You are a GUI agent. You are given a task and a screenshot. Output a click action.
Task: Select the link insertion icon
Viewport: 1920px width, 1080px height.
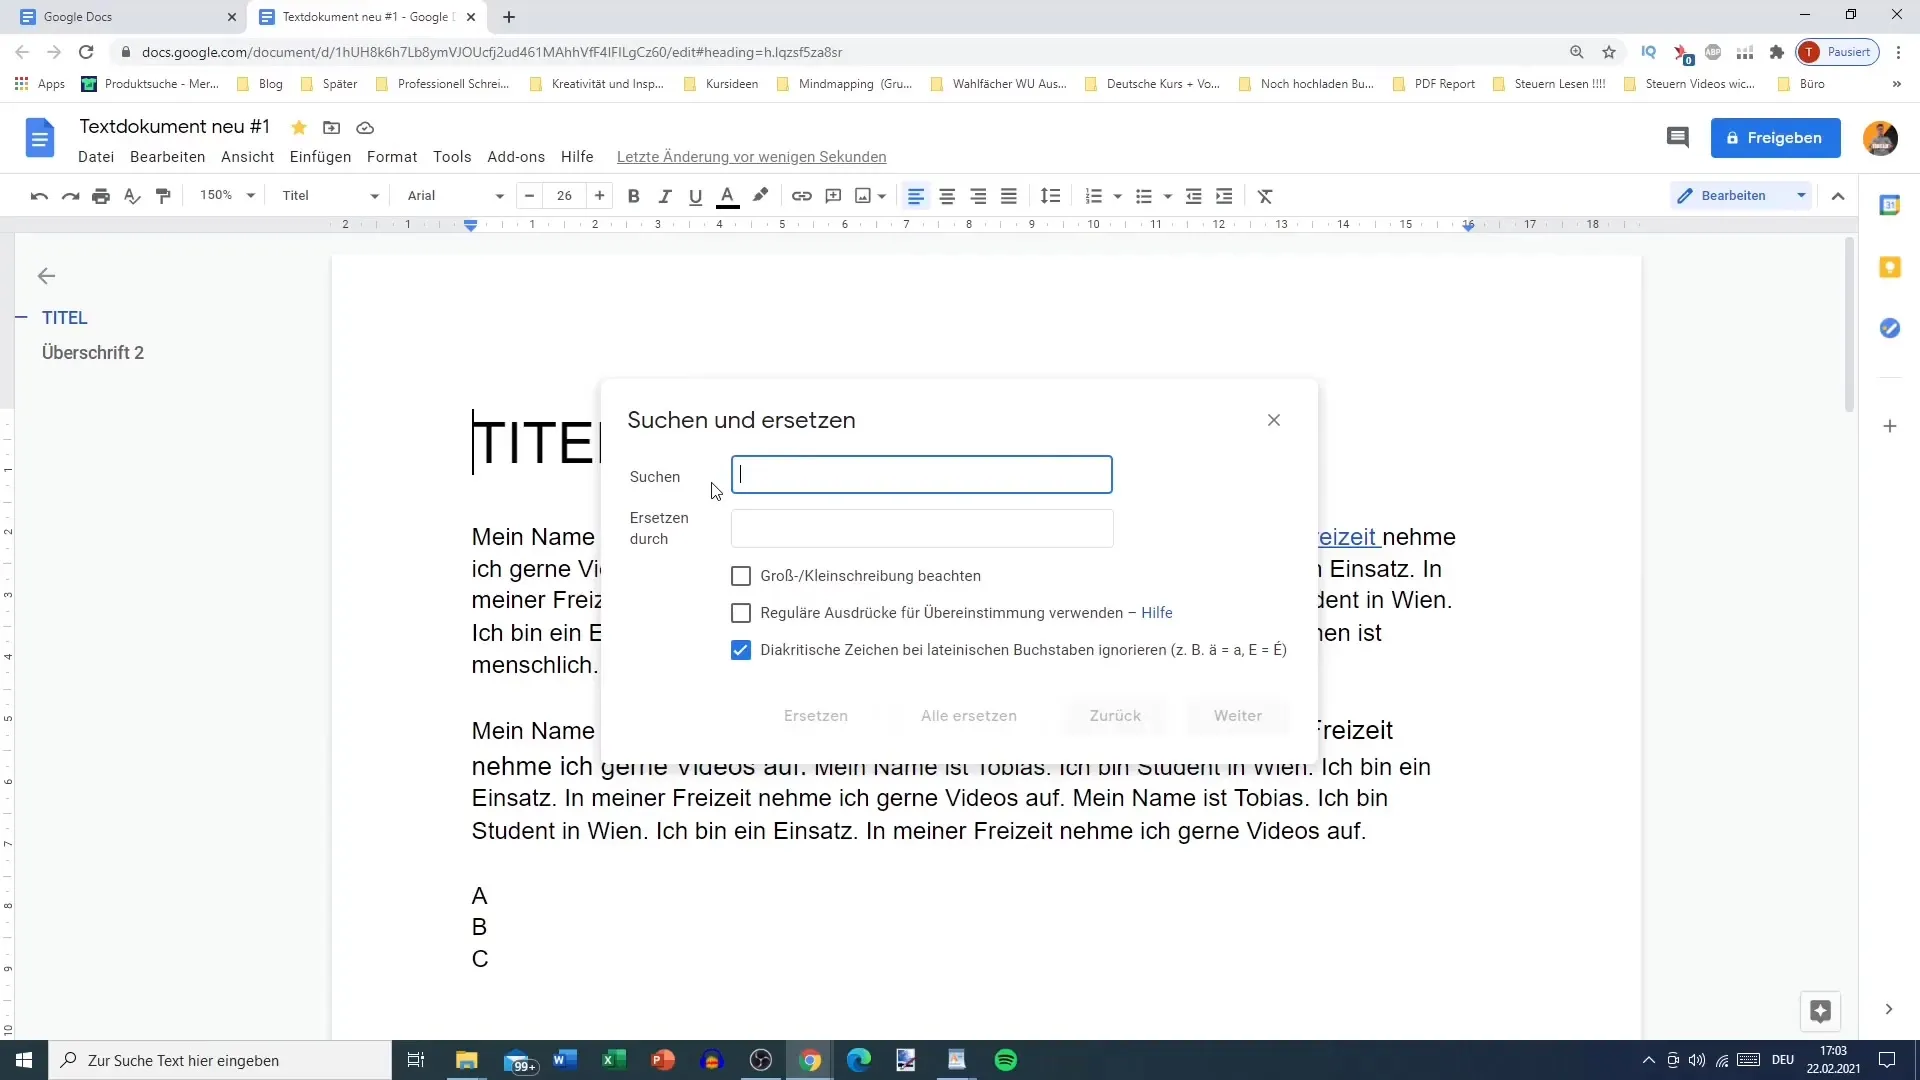(x=802, y=195)
